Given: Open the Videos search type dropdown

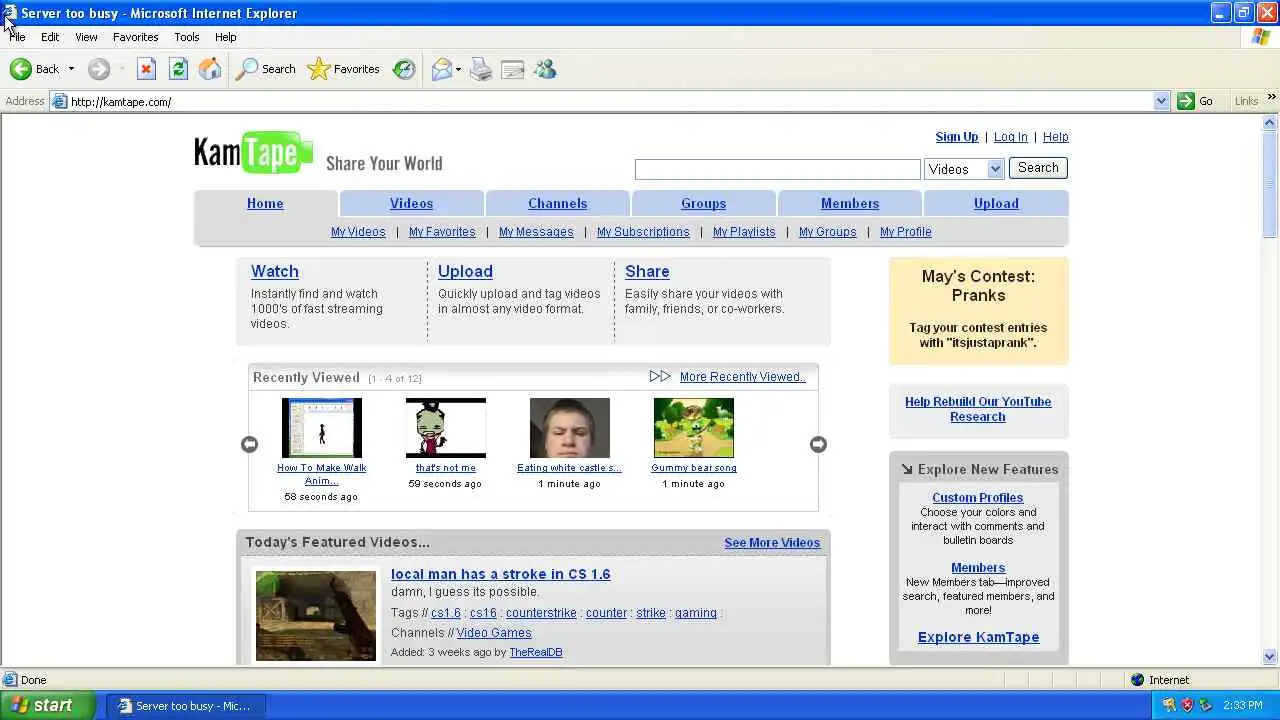Looking at the screenshot, I should point(995,169).
